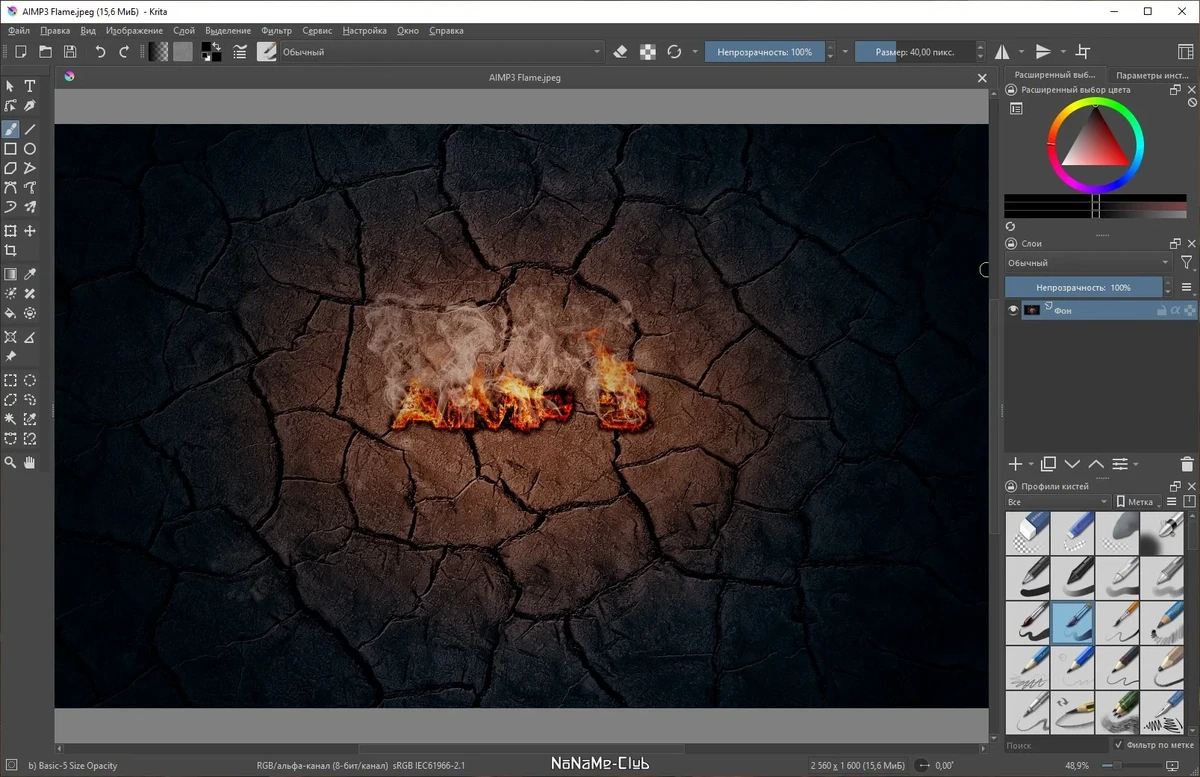Duplicate layer icon in Layers panel
Image resolution: width=1200 pixels, height=777 pixels.
pos(1048,464)
